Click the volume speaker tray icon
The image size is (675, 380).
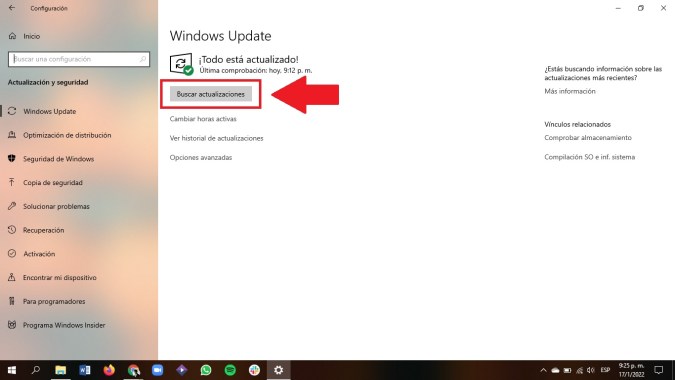coord(591,370)
